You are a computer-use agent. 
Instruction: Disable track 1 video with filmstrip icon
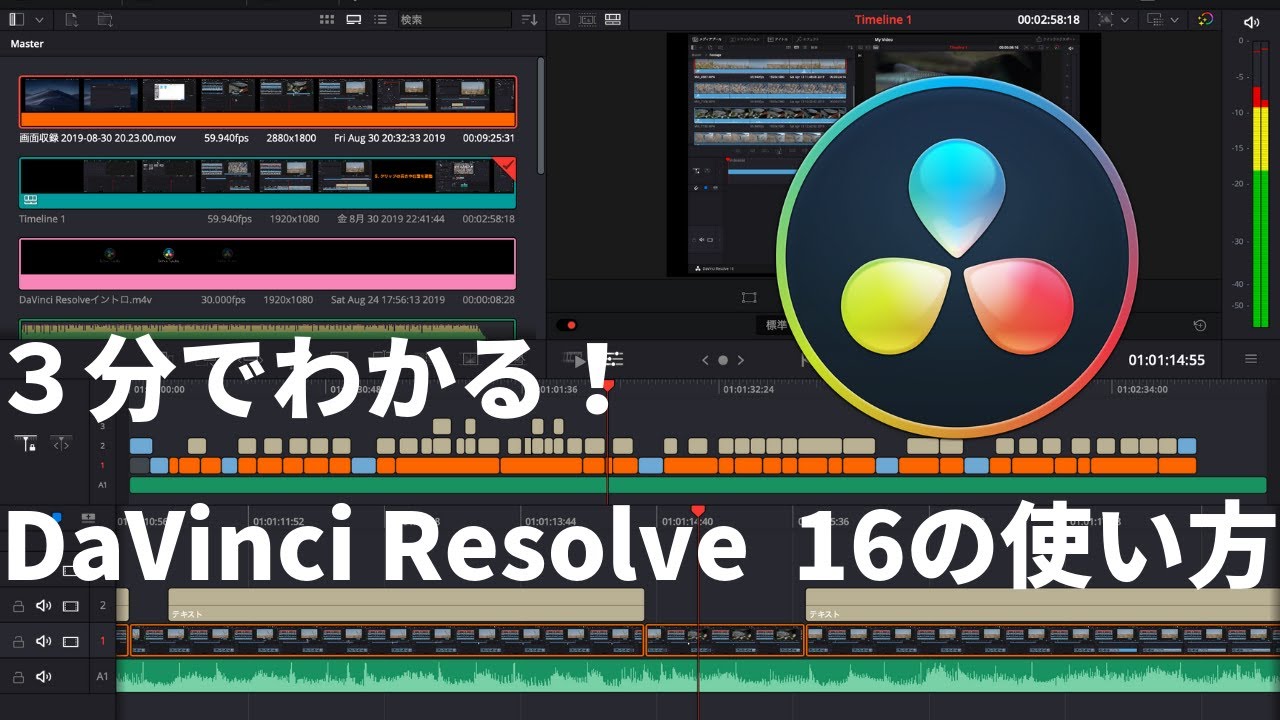pyautogui.click(x=71, y=641)
